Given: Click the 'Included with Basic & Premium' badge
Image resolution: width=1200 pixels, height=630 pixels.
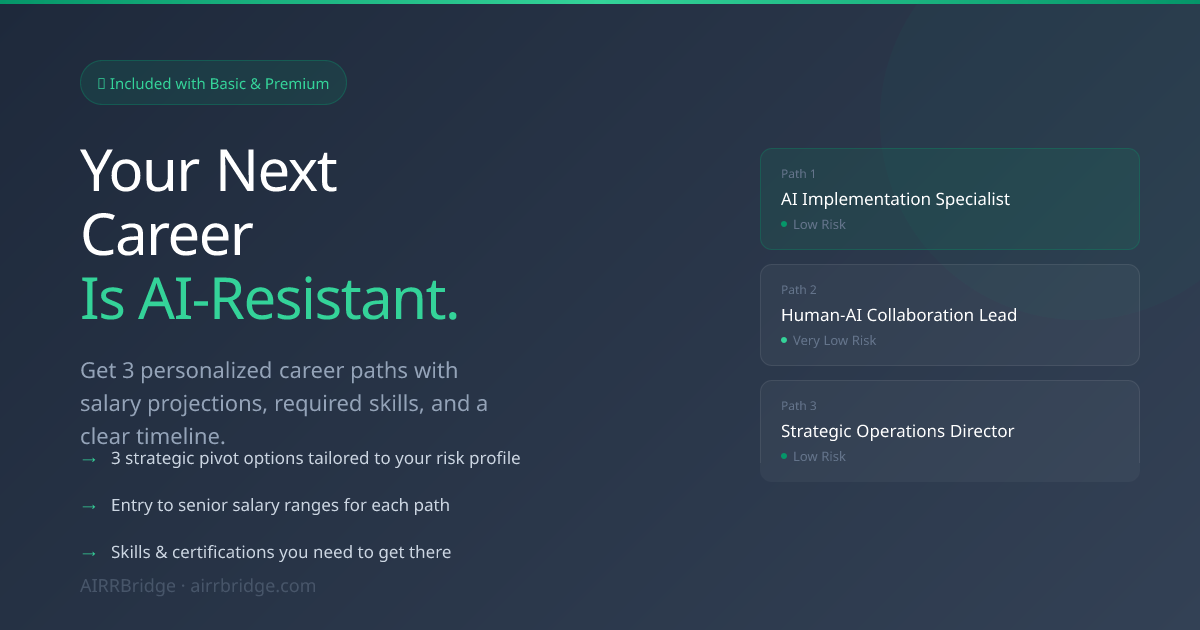Looking at the screenshot, I should pyautogui.click(x=213, y=83).
